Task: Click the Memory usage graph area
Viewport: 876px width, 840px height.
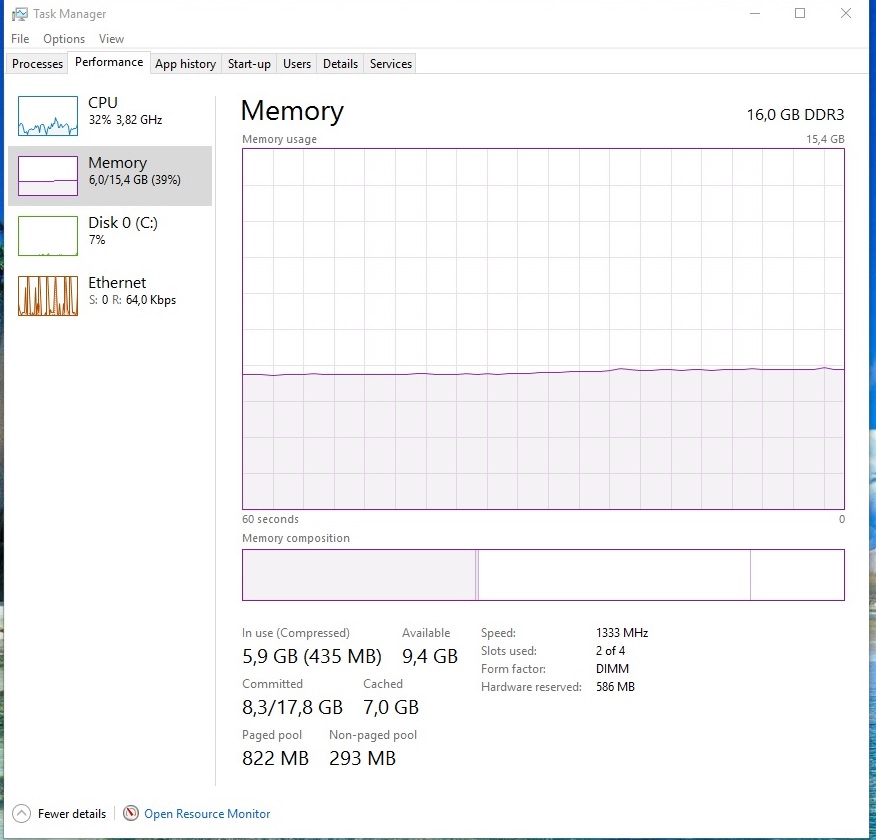Action: 543,329
